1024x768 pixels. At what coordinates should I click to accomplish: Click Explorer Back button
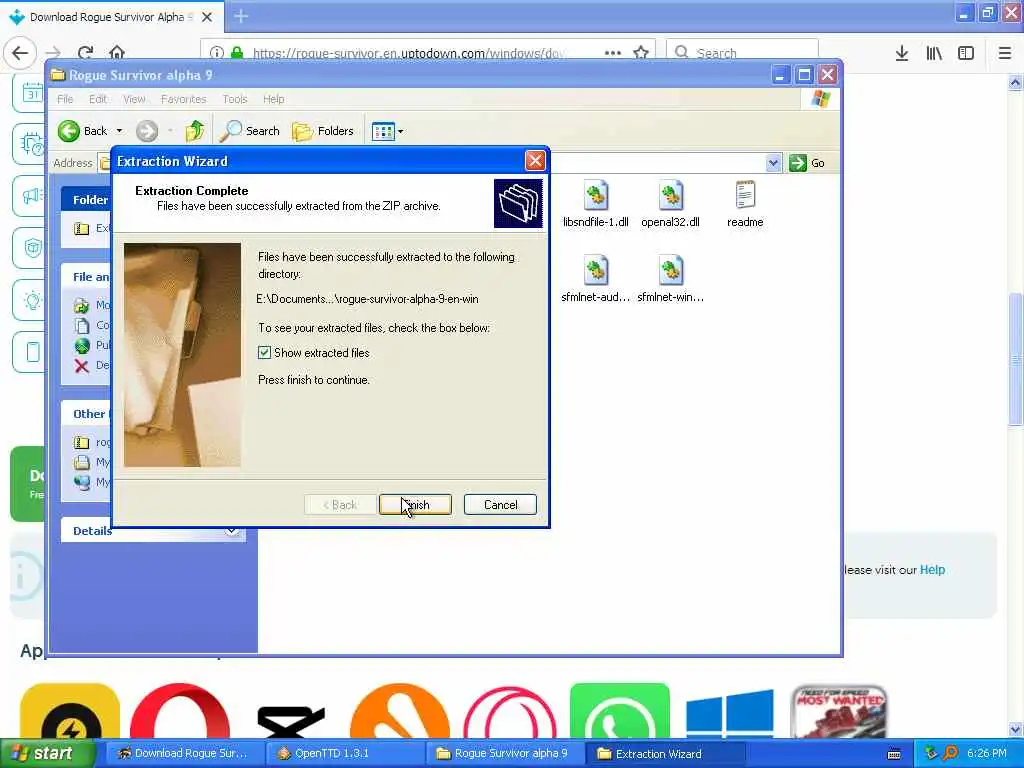(x=82, y=131)
